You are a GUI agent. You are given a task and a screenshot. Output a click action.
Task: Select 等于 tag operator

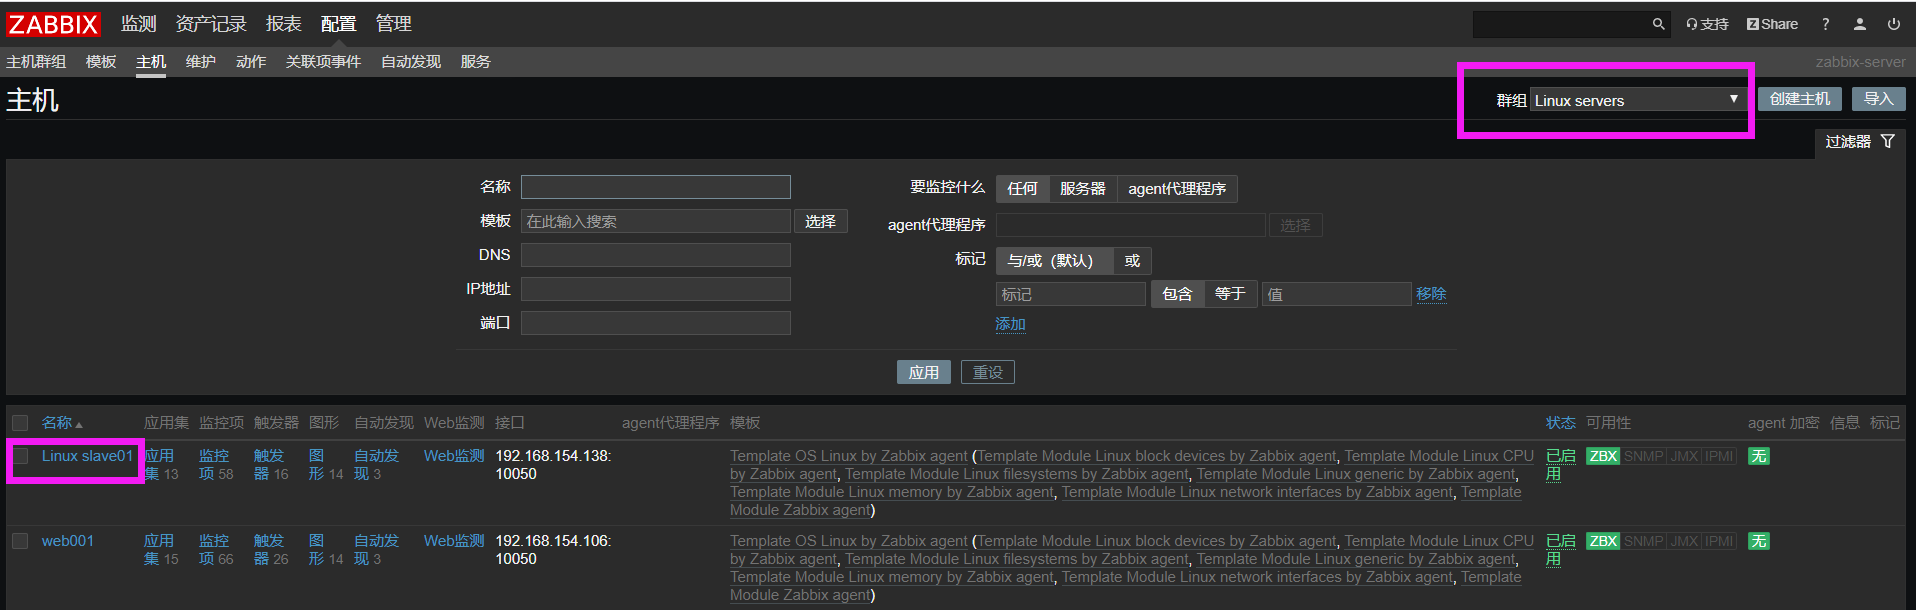(1230, 294)
